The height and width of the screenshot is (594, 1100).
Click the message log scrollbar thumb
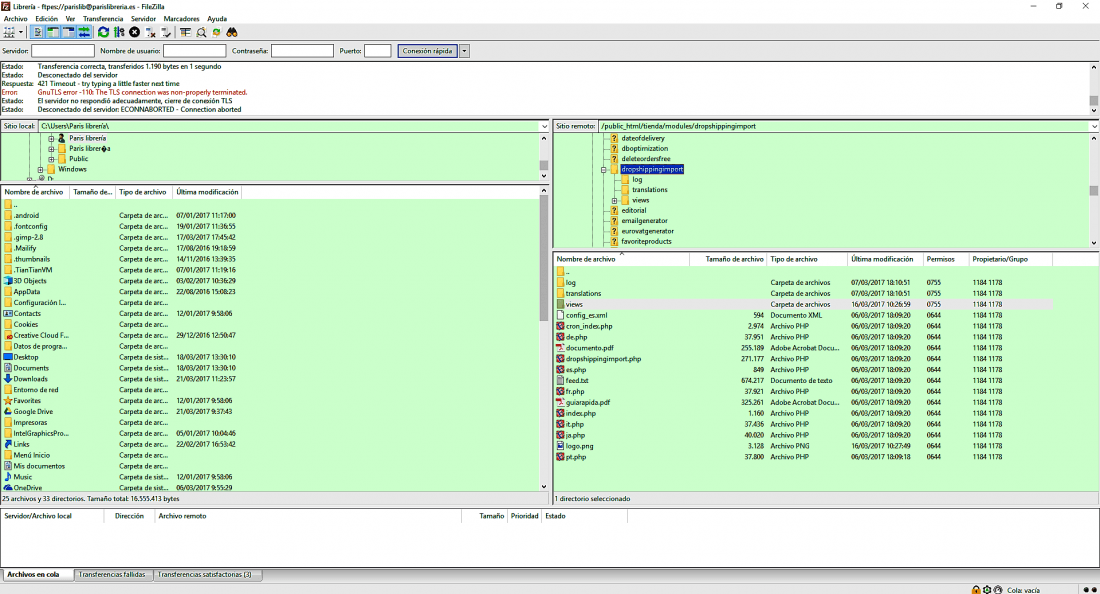coord(1094,101)
